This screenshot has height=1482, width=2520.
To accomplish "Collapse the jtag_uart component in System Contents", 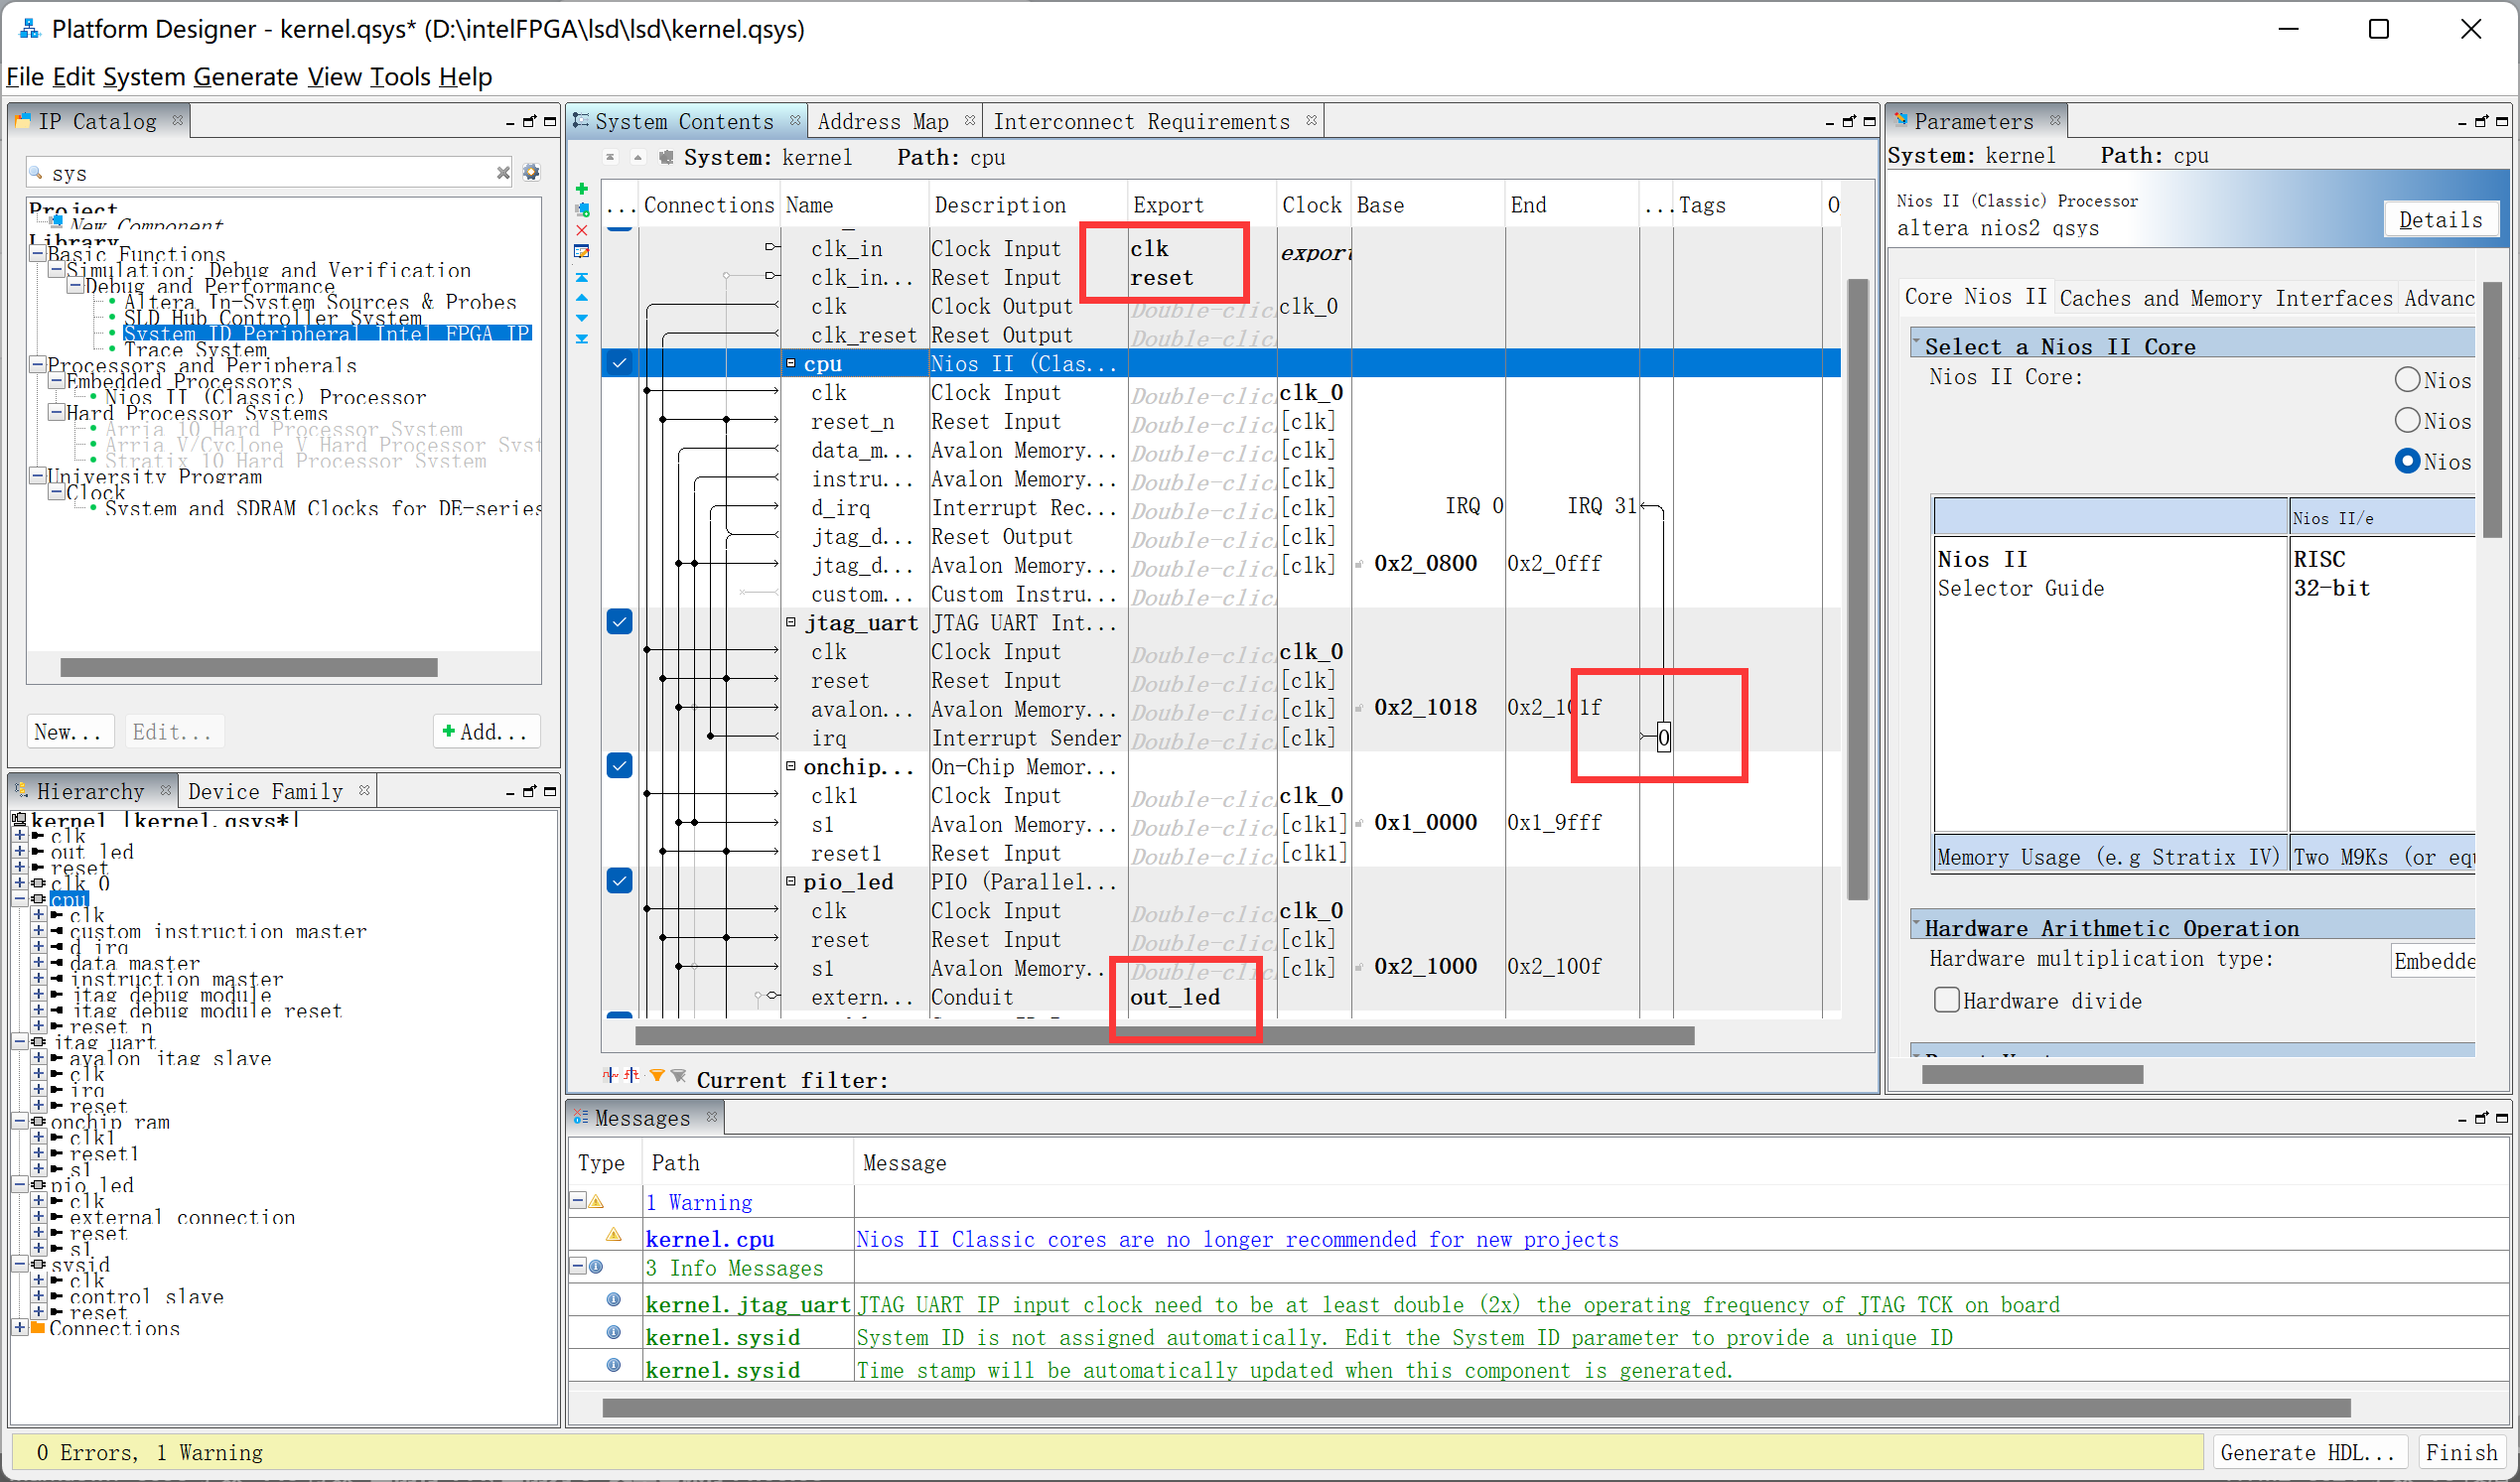I will [x=790, y=622].
